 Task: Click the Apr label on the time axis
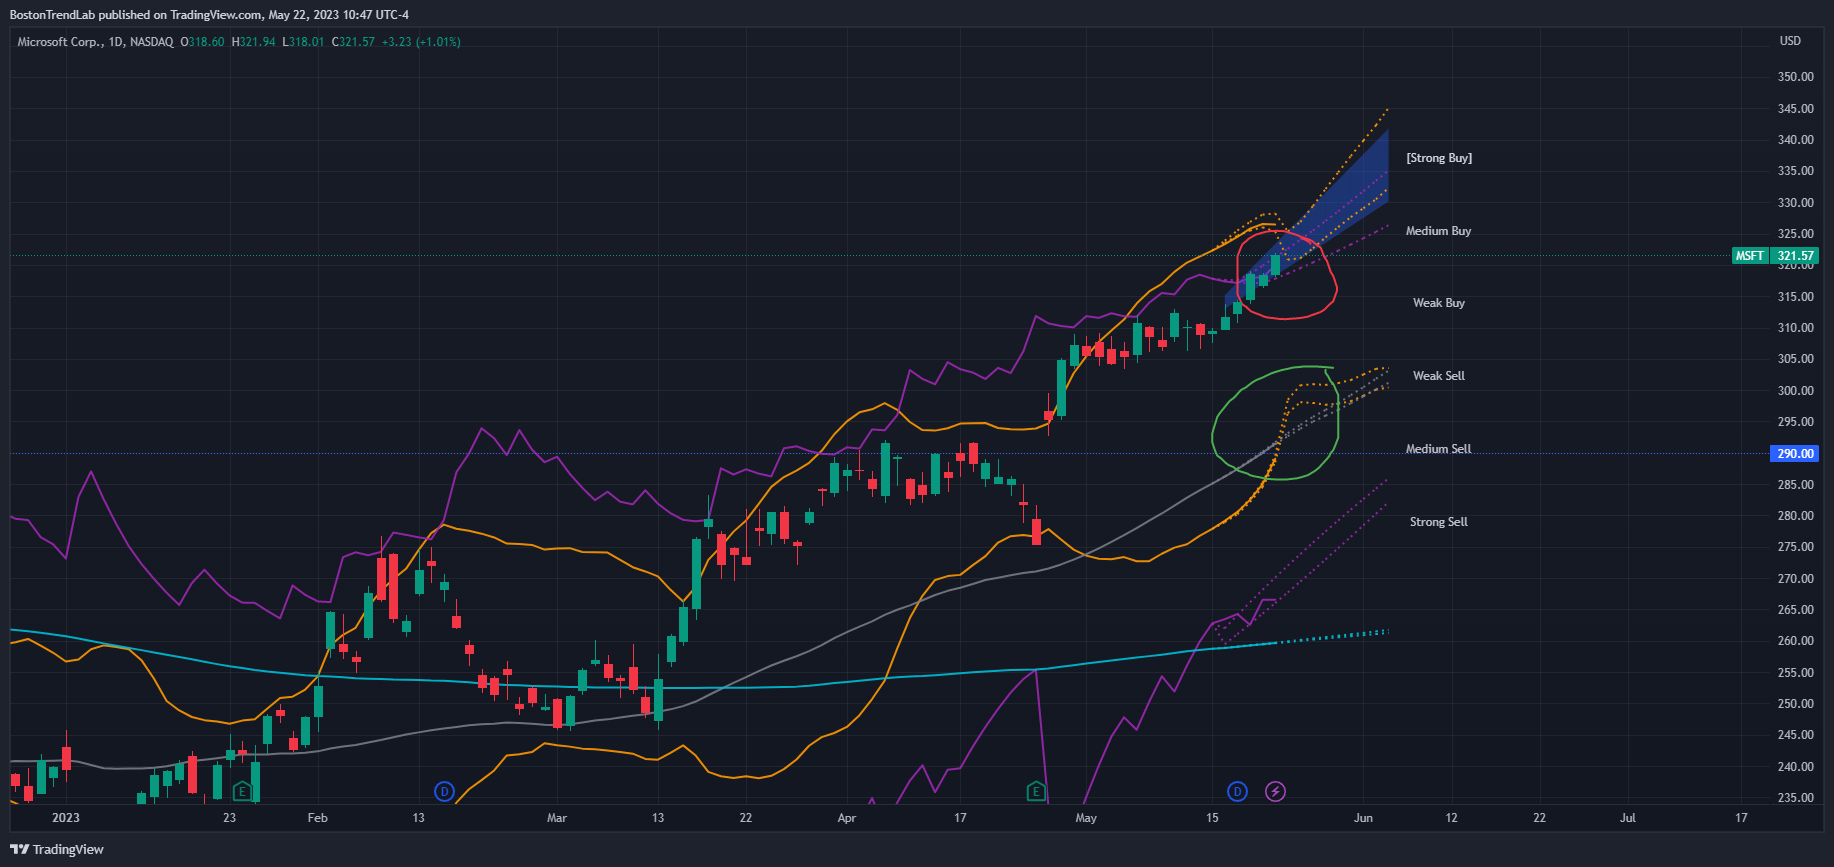847,818
